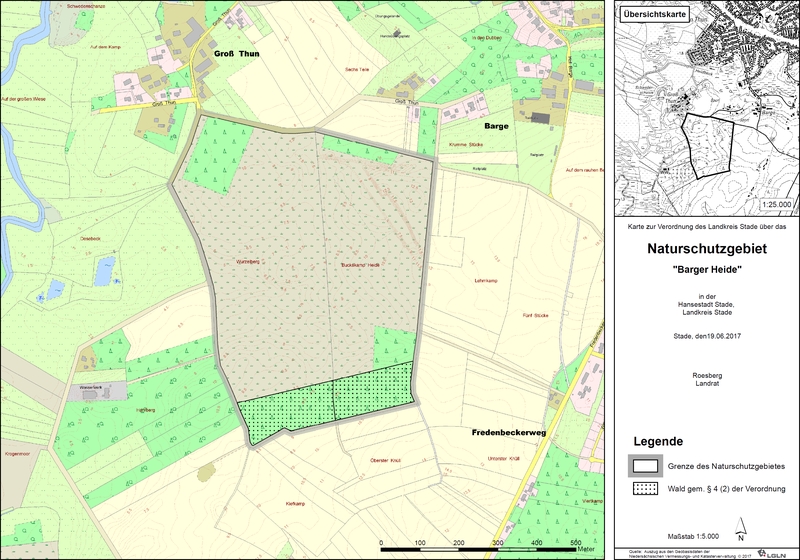Viewport: 800px width, 560px height.
Task: Click the north arrow symbol
Action: click(740, 527)
